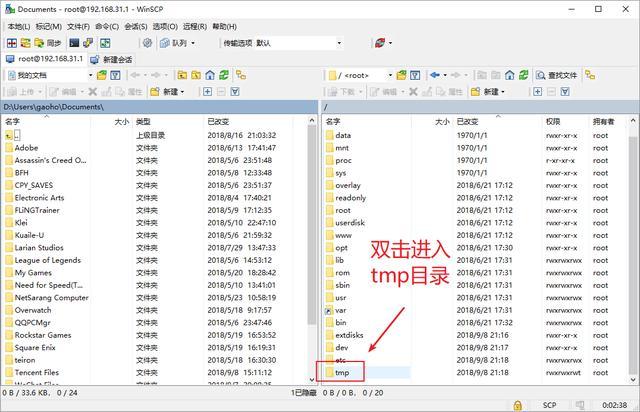This screenshot has width=640, height=412.
Task: Click remote panel filter icon
Action: point(415,75)
